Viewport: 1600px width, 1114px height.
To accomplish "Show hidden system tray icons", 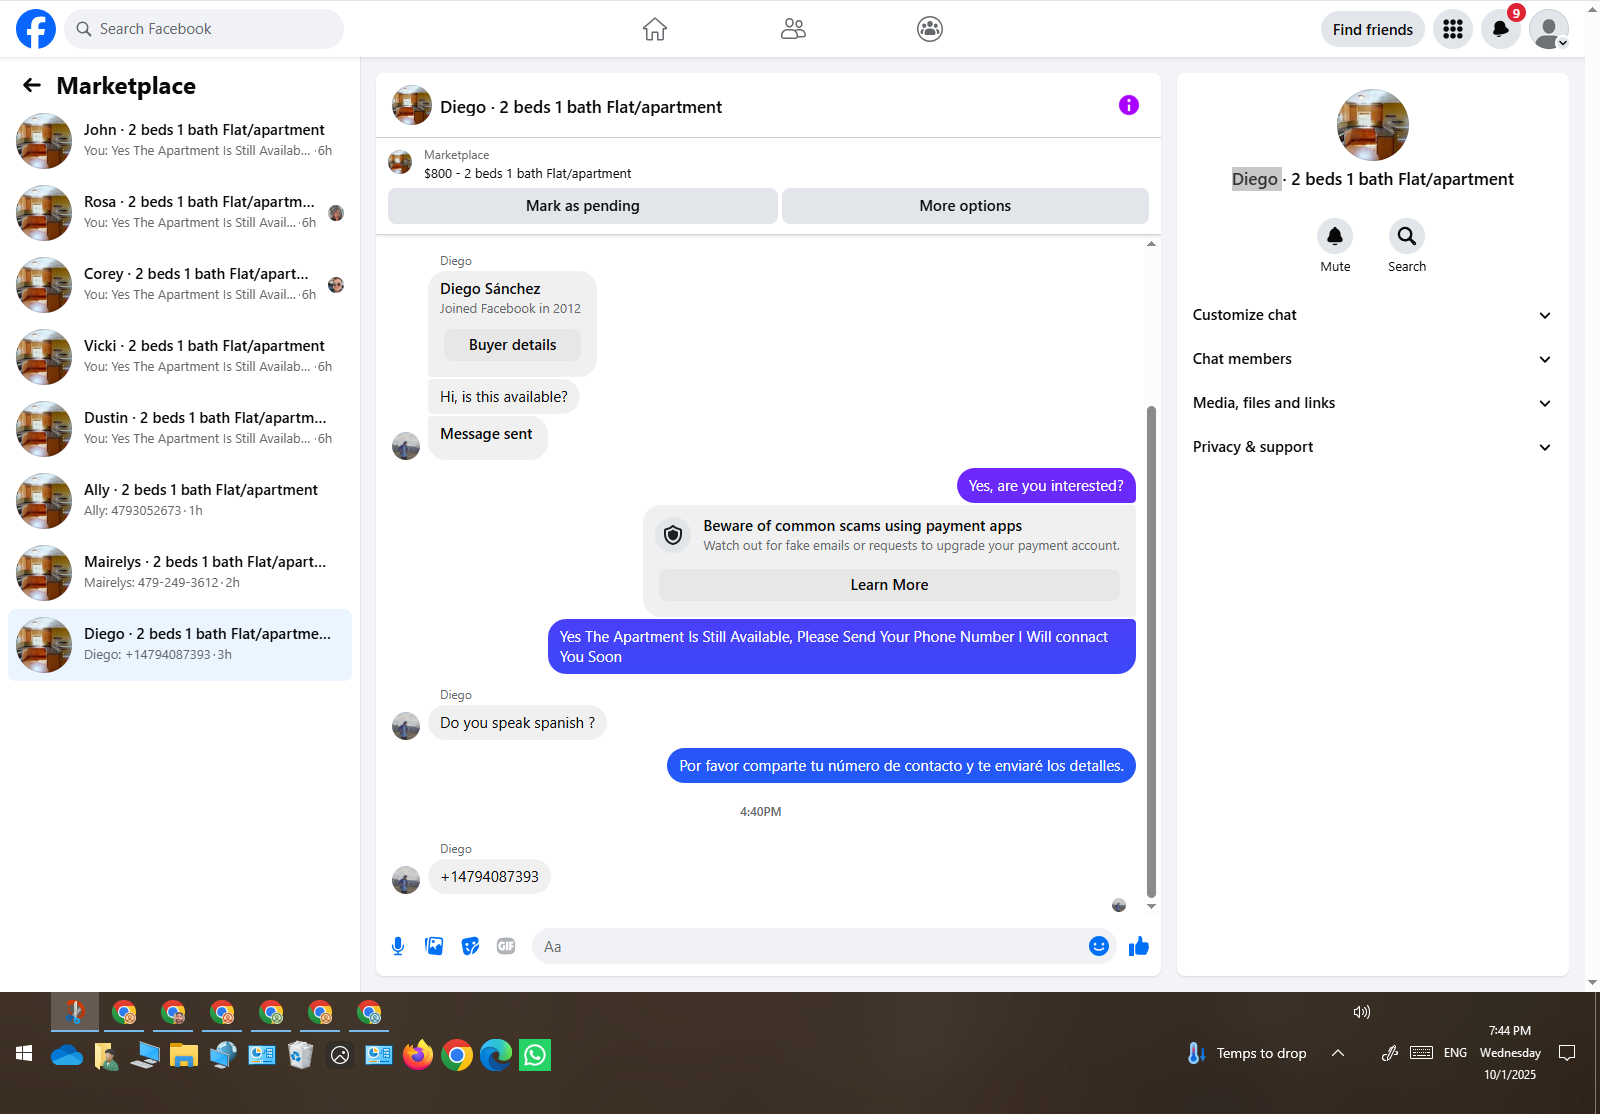I will [x=1338, y=1053].
